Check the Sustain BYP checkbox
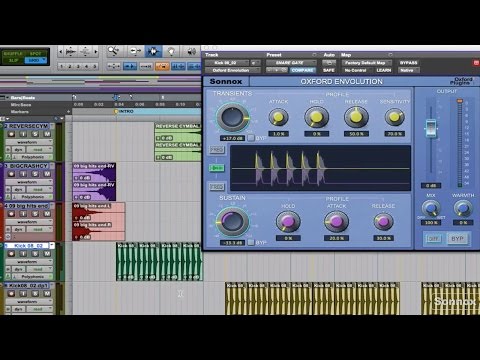The width and height of the screenshot is (480, 360). (251, 242)
